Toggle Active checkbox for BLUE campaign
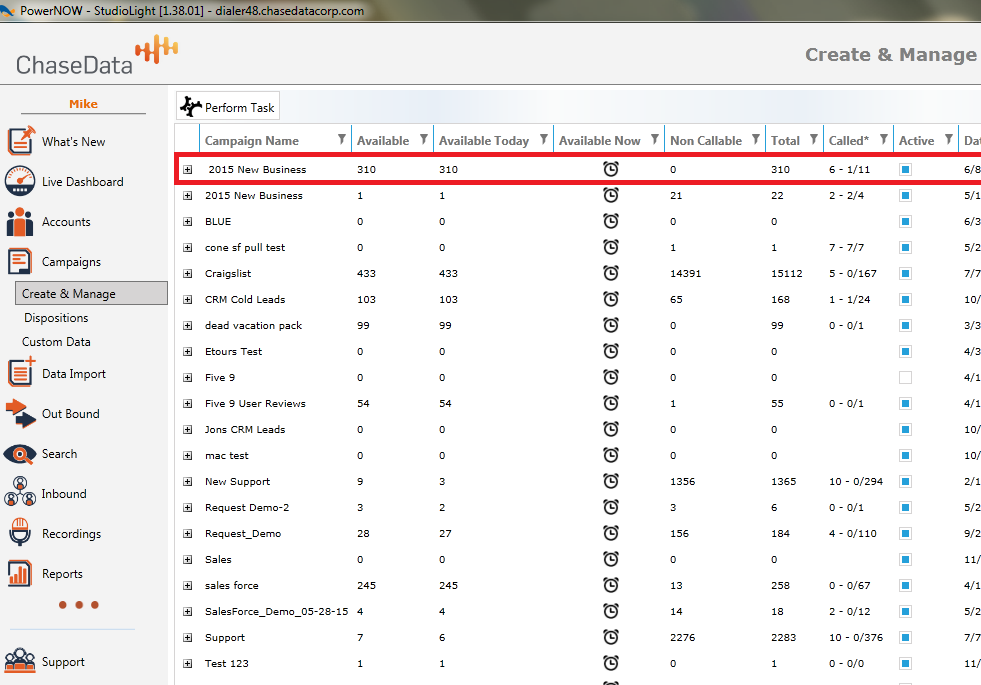This screenshot has height=685, width=981. 905,221
